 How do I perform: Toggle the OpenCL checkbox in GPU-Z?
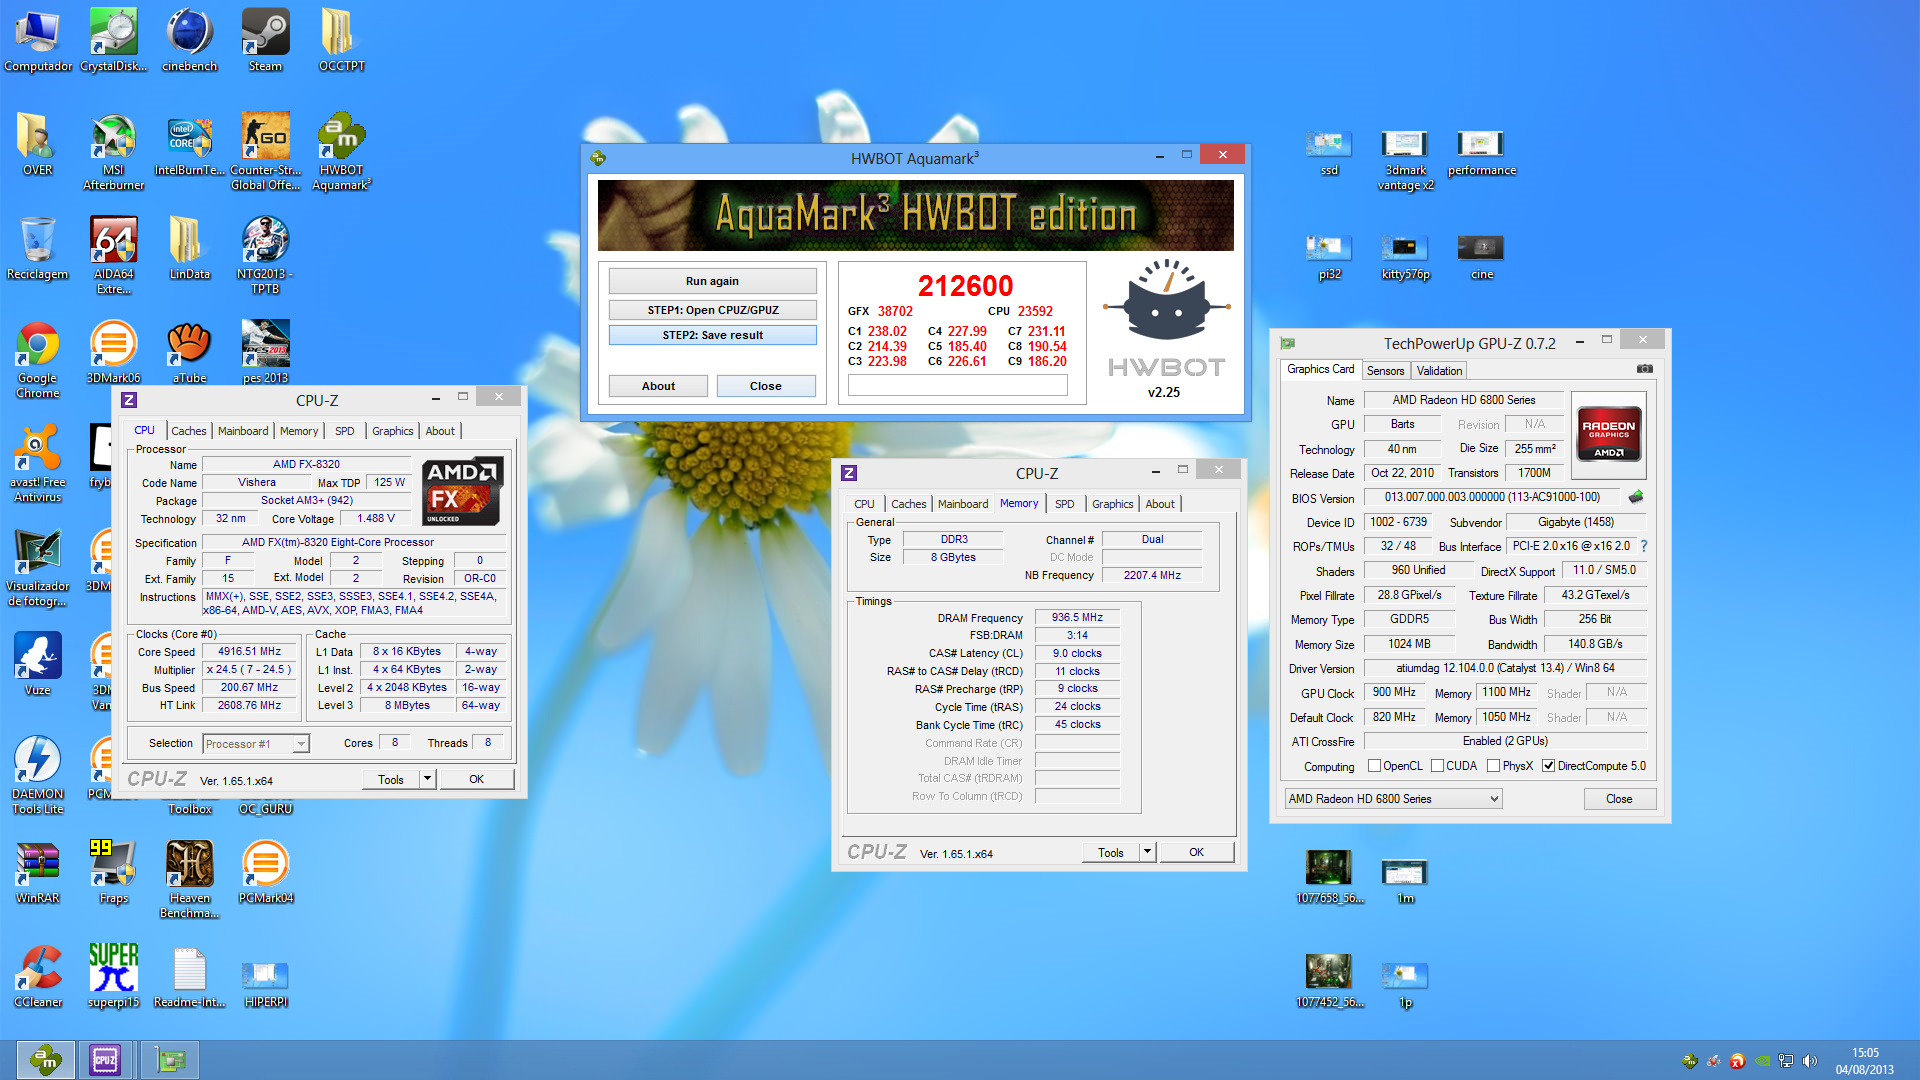click(x=1374, y=766)
